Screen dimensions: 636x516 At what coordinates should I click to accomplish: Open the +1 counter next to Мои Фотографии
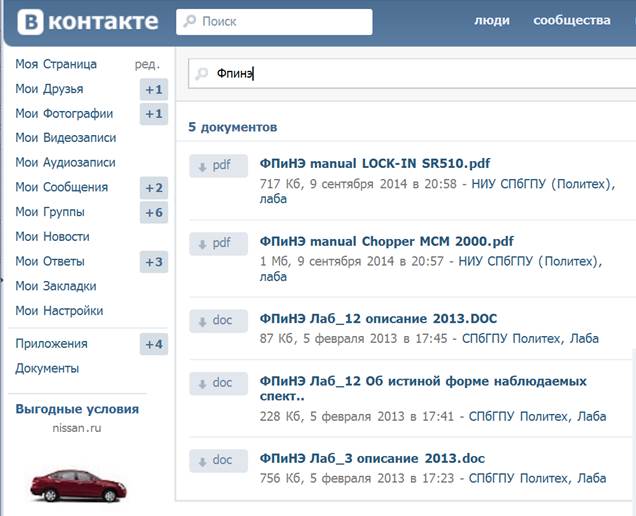154,114
